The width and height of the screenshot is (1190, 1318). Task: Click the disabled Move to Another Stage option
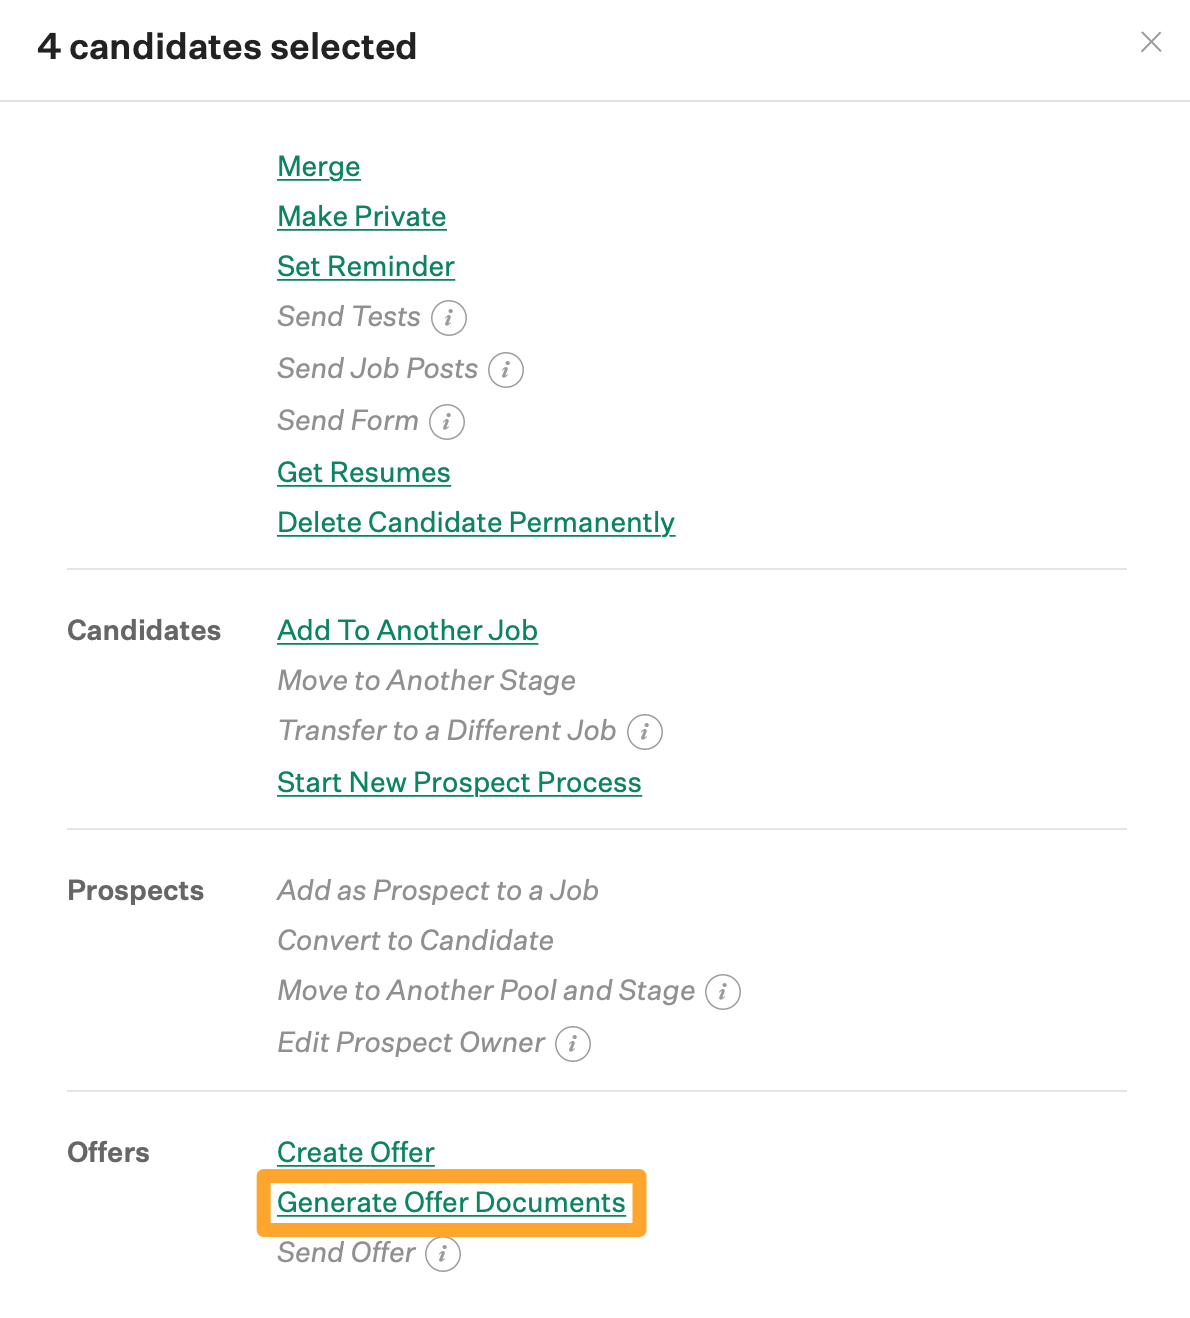pos(427,681)
